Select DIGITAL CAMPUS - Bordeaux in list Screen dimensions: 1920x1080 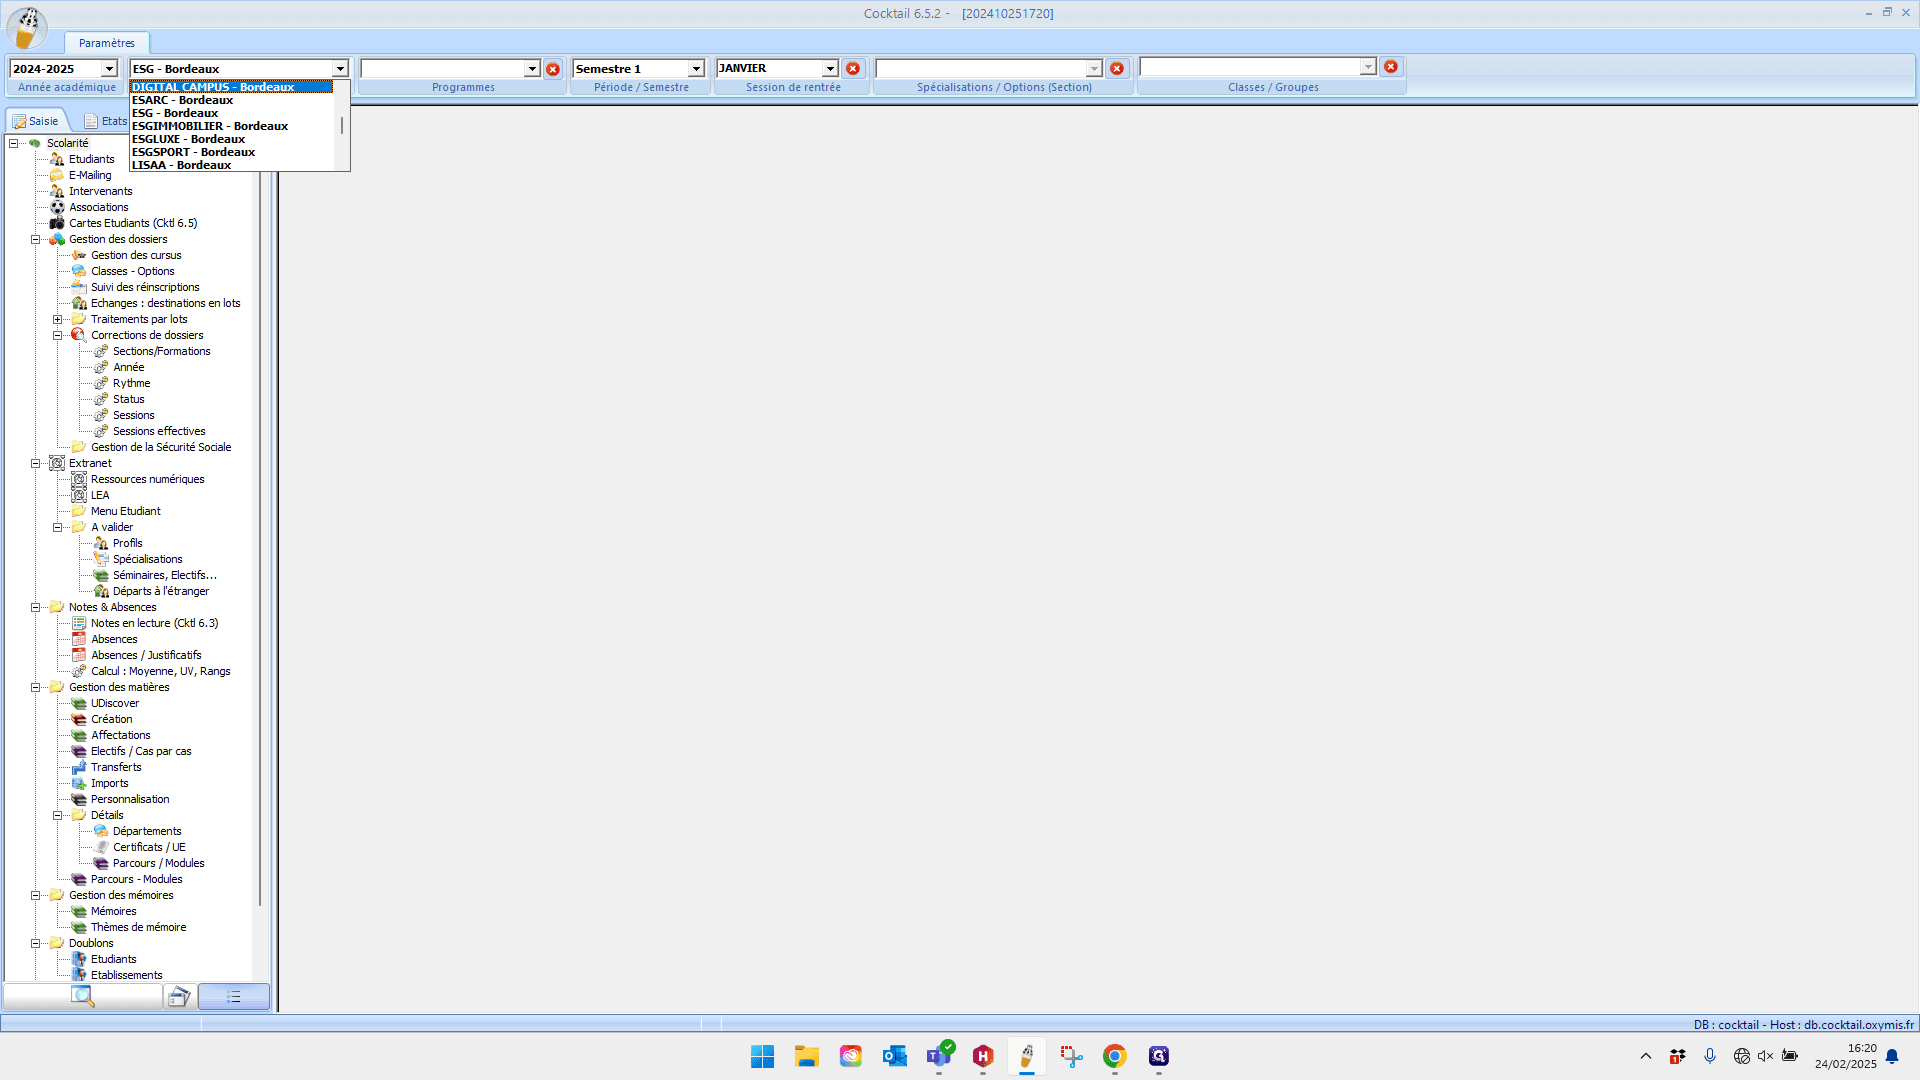pyautogui.click(x=231, y=87)
